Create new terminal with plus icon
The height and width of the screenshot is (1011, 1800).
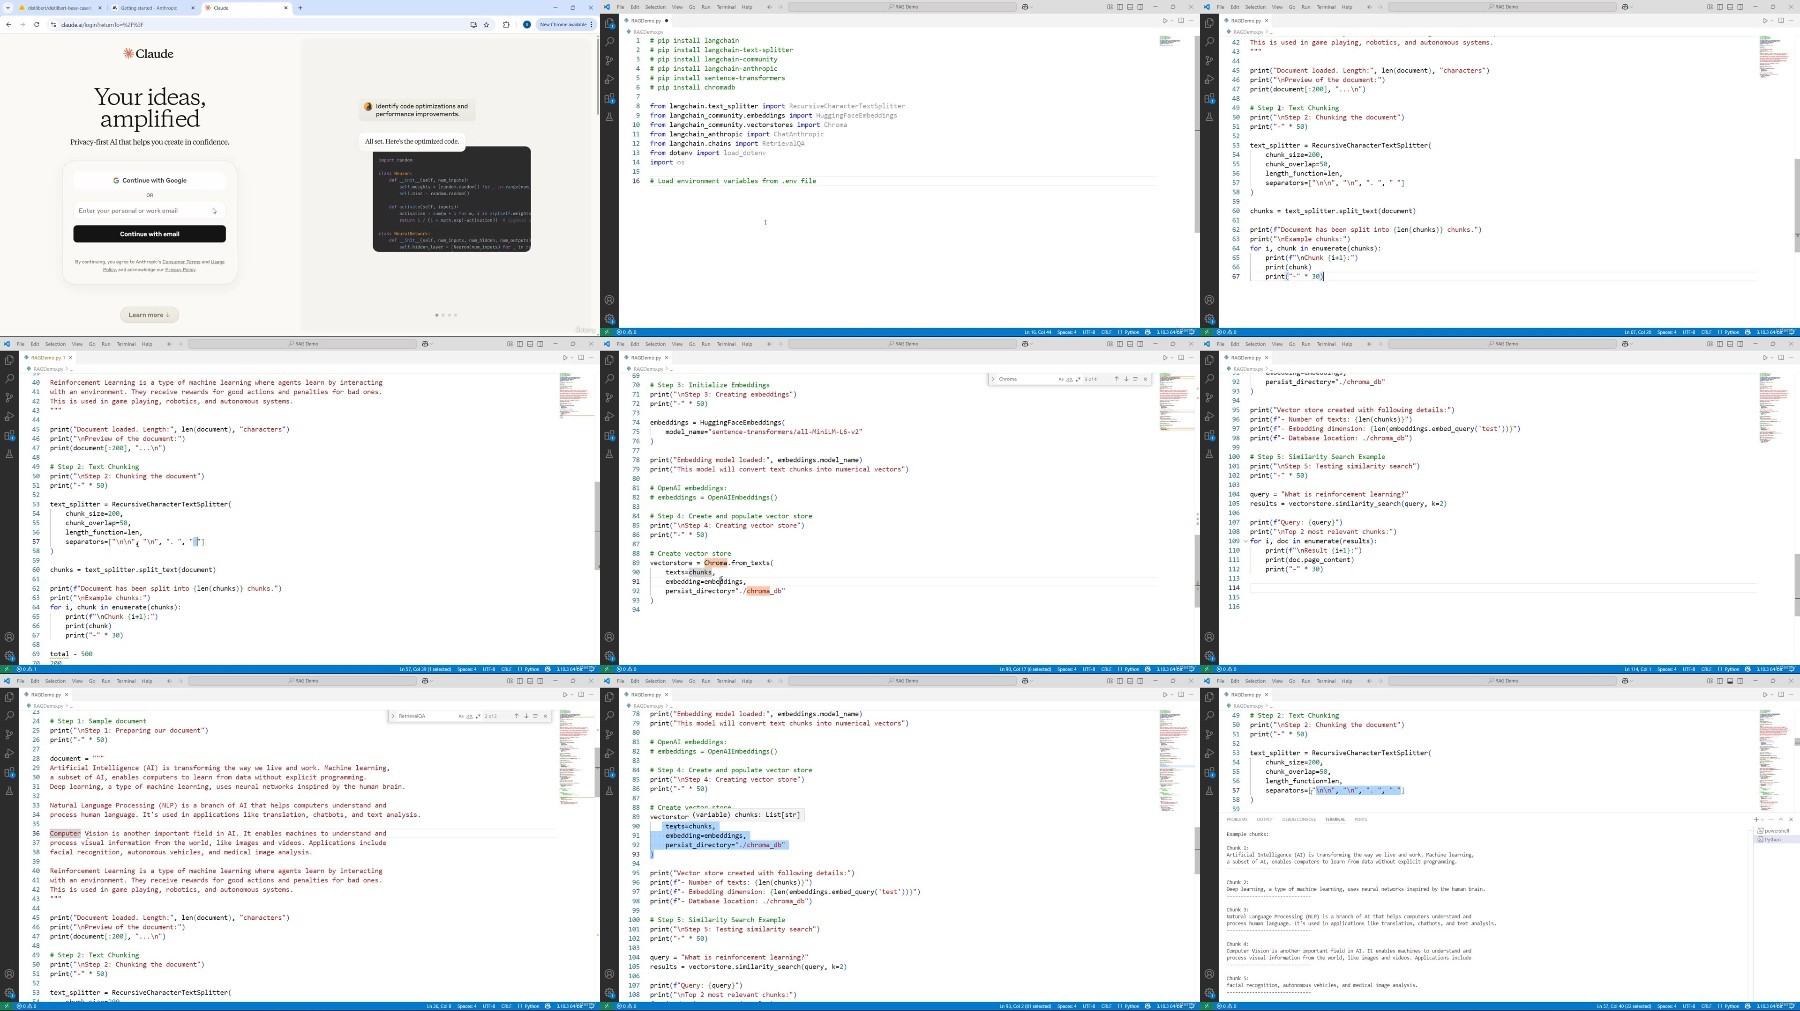[1756, 819]
